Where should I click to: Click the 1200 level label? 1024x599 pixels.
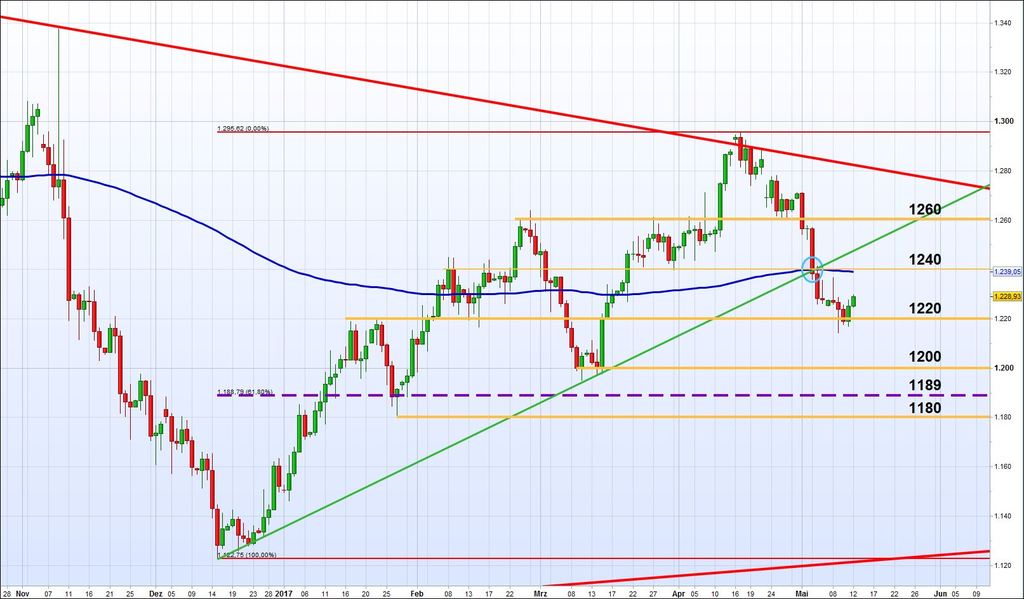[x=924, y=357]
